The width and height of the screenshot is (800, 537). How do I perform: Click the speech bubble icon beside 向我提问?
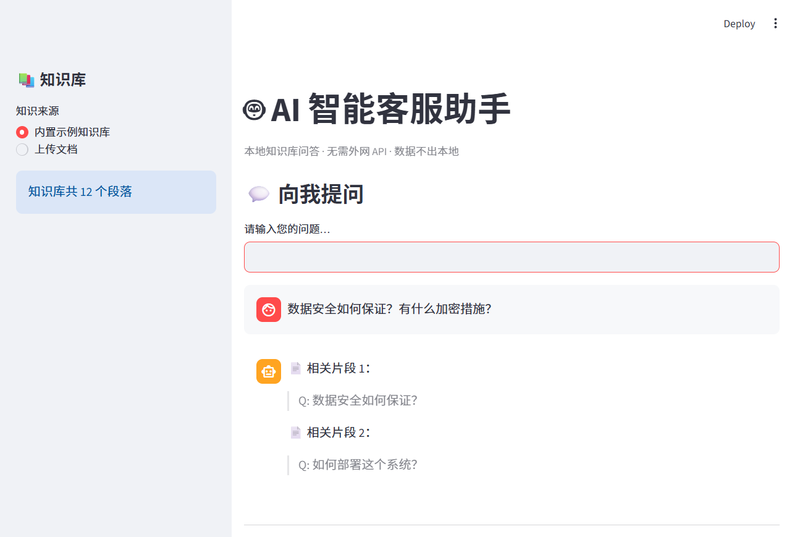(x=259, y=194)
